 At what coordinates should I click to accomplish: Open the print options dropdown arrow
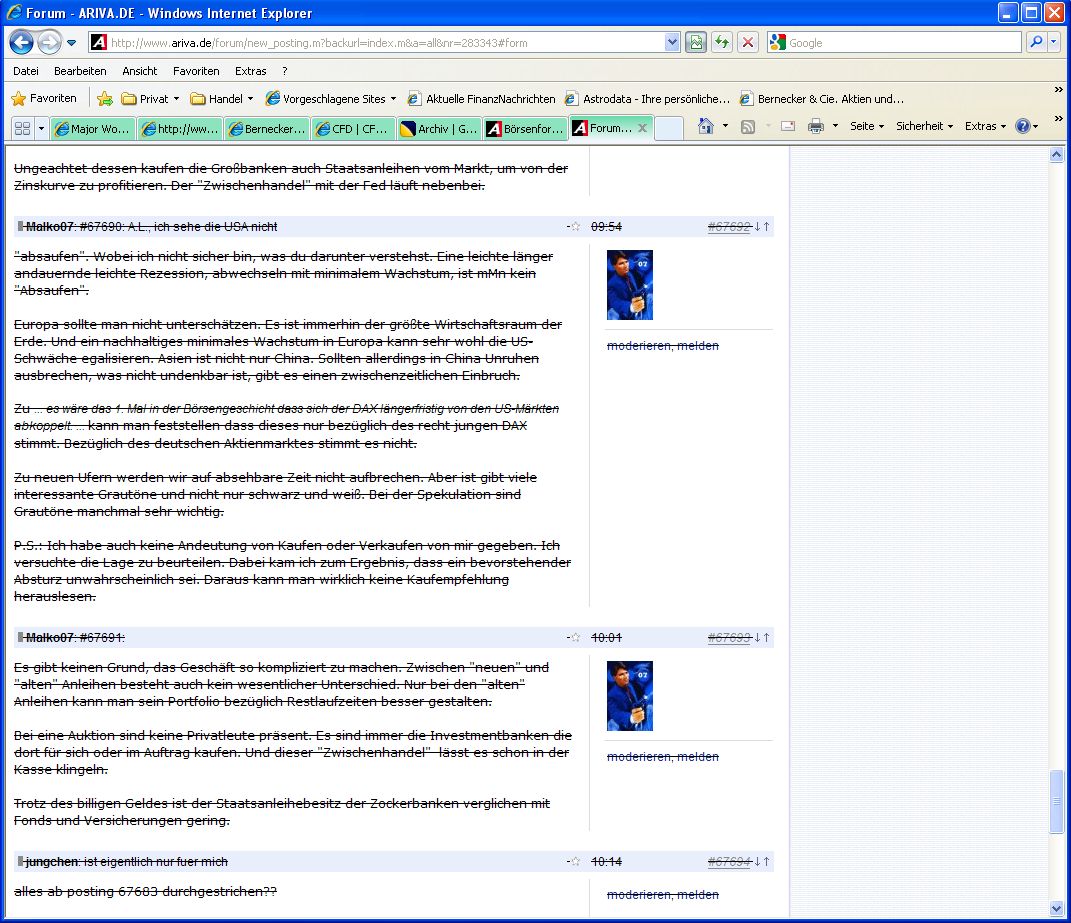tap(835, 126)
